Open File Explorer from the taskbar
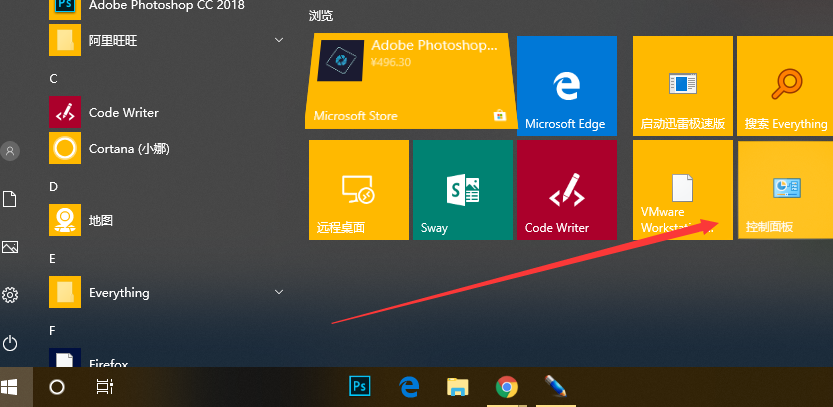Viewport: 833px width, 407px height. coord(457,386)
